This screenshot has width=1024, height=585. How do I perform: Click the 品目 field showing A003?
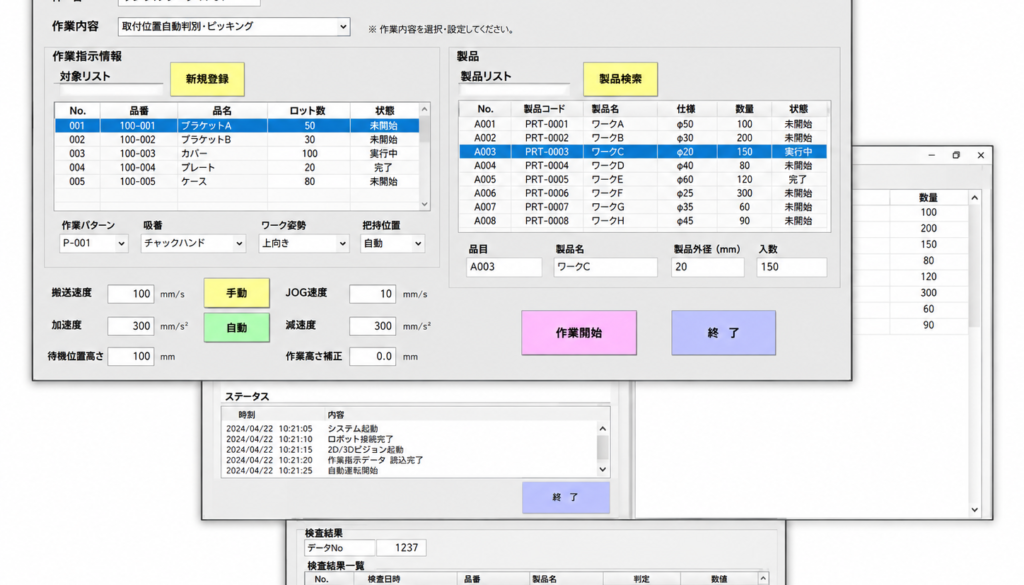[504, 267]
